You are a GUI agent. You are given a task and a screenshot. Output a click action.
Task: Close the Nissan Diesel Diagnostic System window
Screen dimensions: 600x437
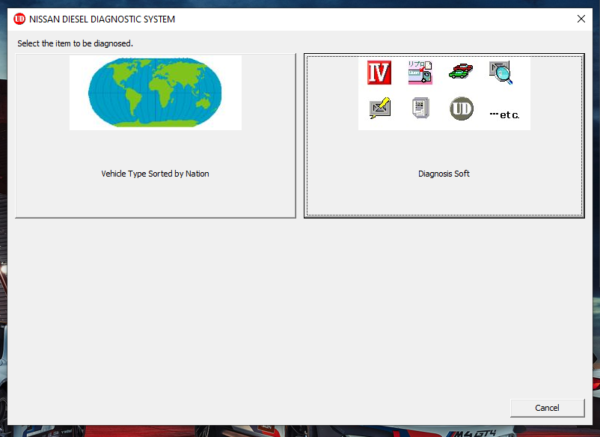point(581,19)
